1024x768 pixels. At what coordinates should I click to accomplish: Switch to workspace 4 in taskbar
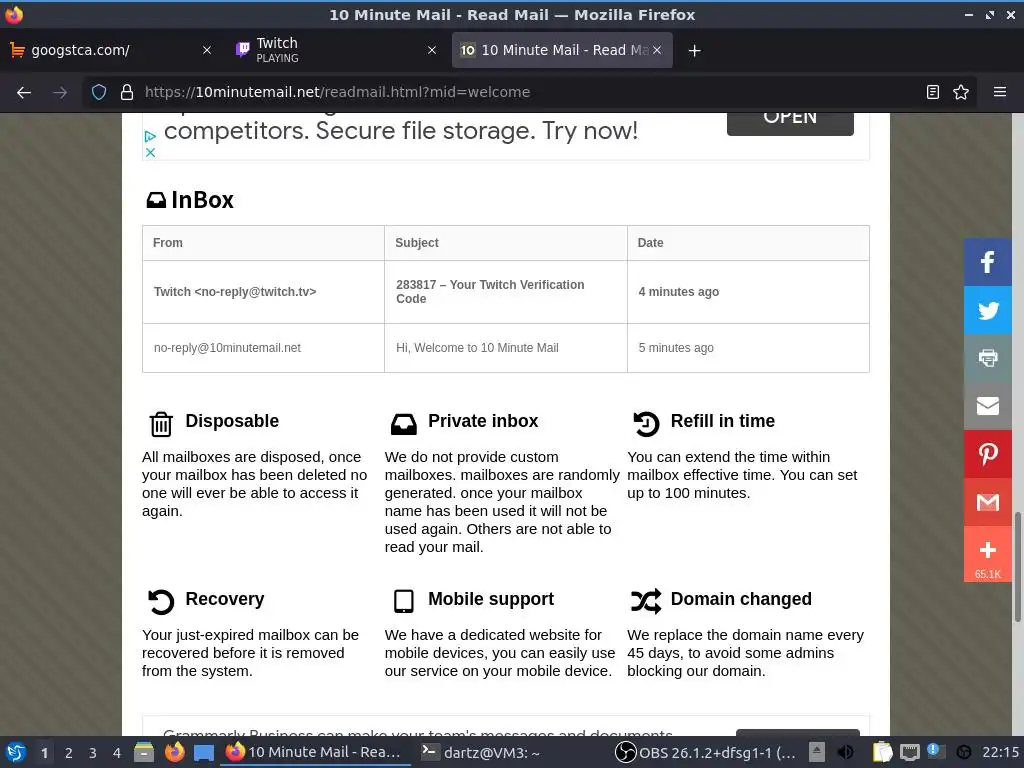(x=117, y=753)
